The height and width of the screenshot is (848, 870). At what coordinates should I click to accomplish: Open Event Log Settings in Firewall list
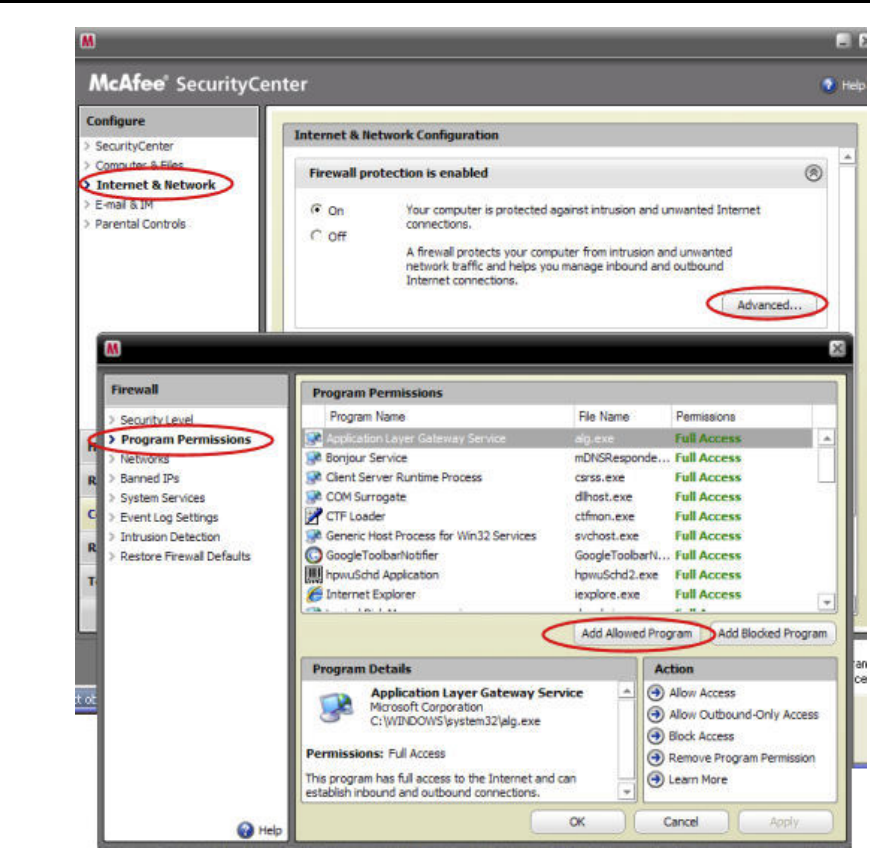pyautogui.click(x=169, y=517)
